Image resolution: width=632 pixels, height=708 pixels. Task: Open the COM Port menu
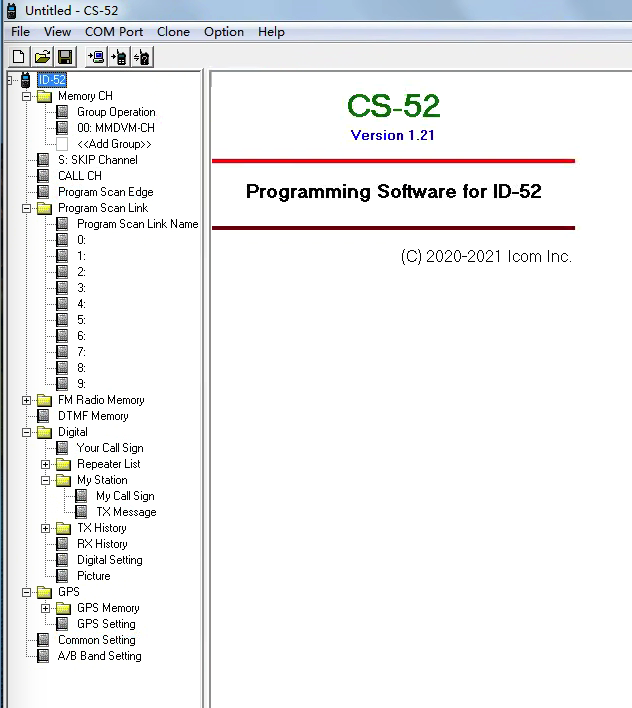114,32
